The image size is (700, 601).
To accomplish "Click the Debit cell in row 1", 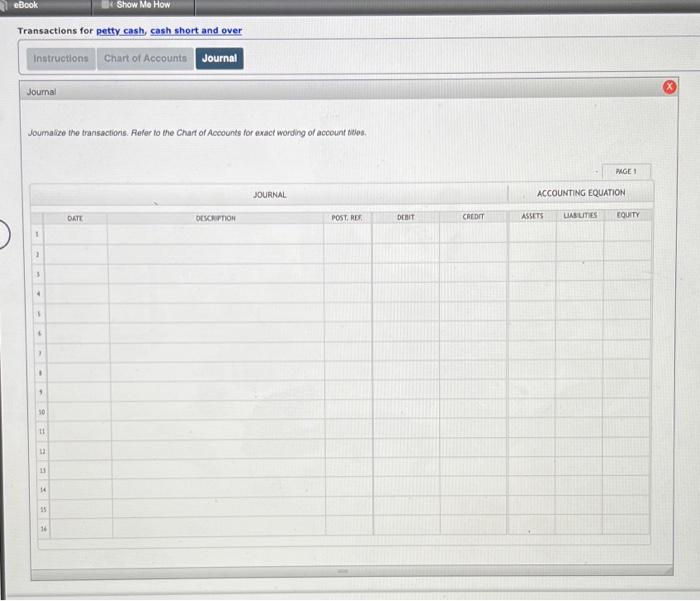I will [x=405, y=234].
